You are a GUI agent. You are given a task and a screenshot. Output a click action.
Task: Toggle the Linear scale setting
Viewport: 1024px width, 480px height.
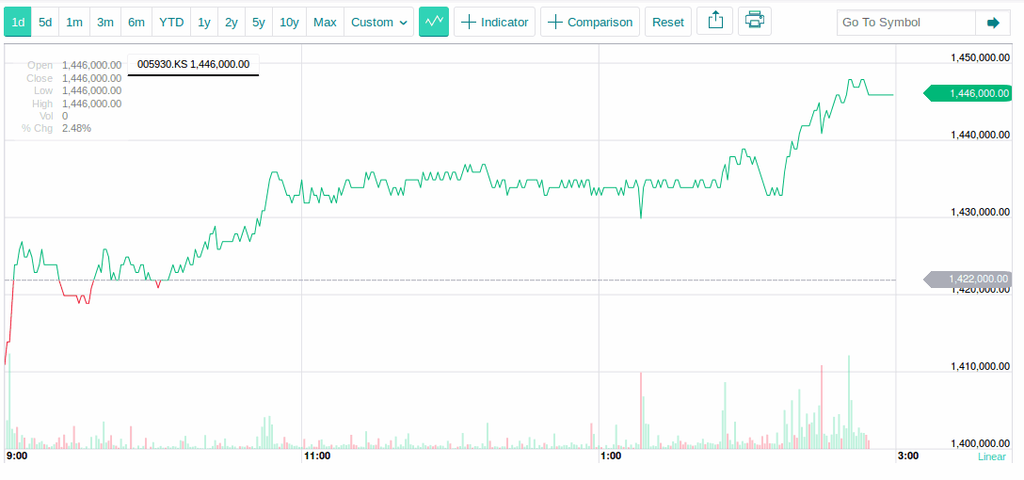[991, 456]
